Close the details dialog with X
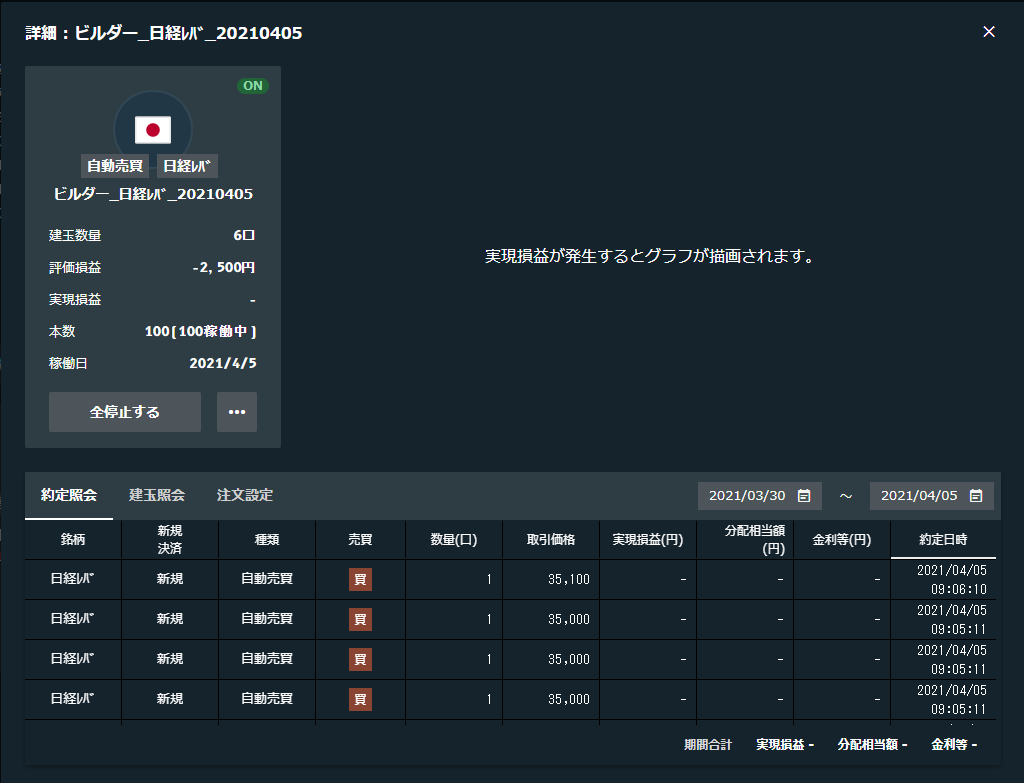 coord(989,32)
